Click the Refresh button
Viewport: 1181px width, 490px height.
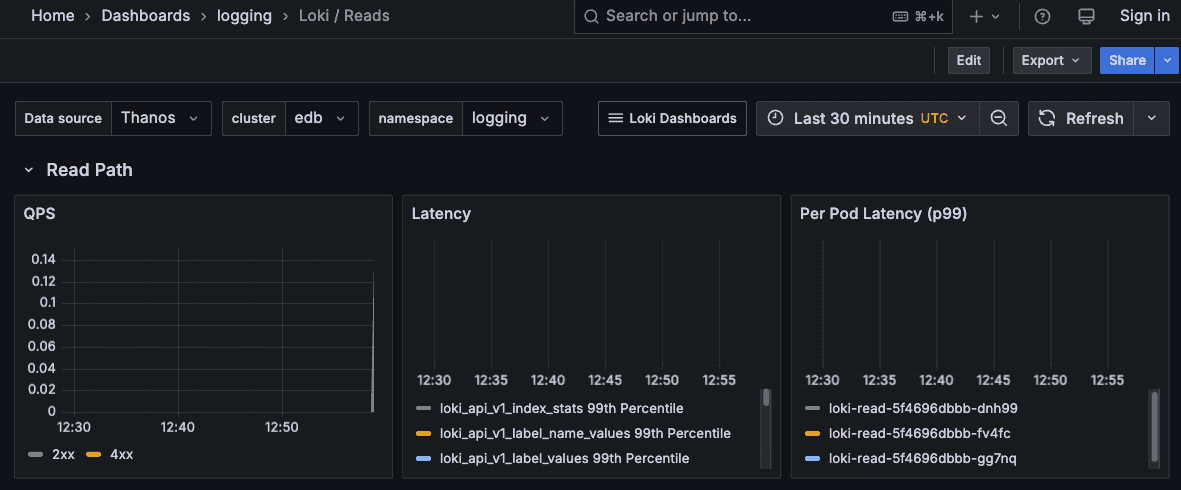pos(1081,118)
